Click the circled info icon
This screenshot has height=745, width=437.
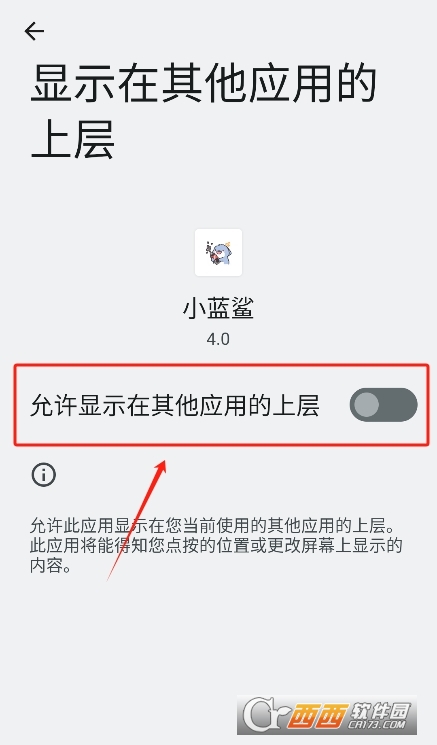(44, 474)
